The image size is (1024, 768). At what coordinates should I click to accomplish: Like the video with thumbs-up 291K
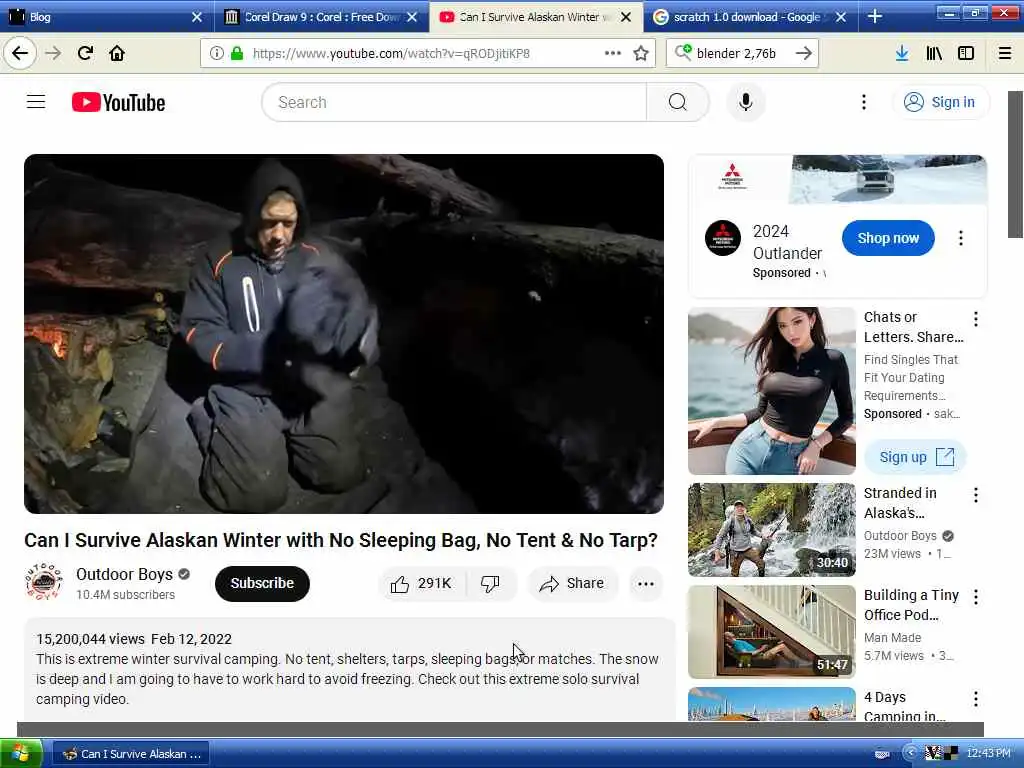[421, 583]
